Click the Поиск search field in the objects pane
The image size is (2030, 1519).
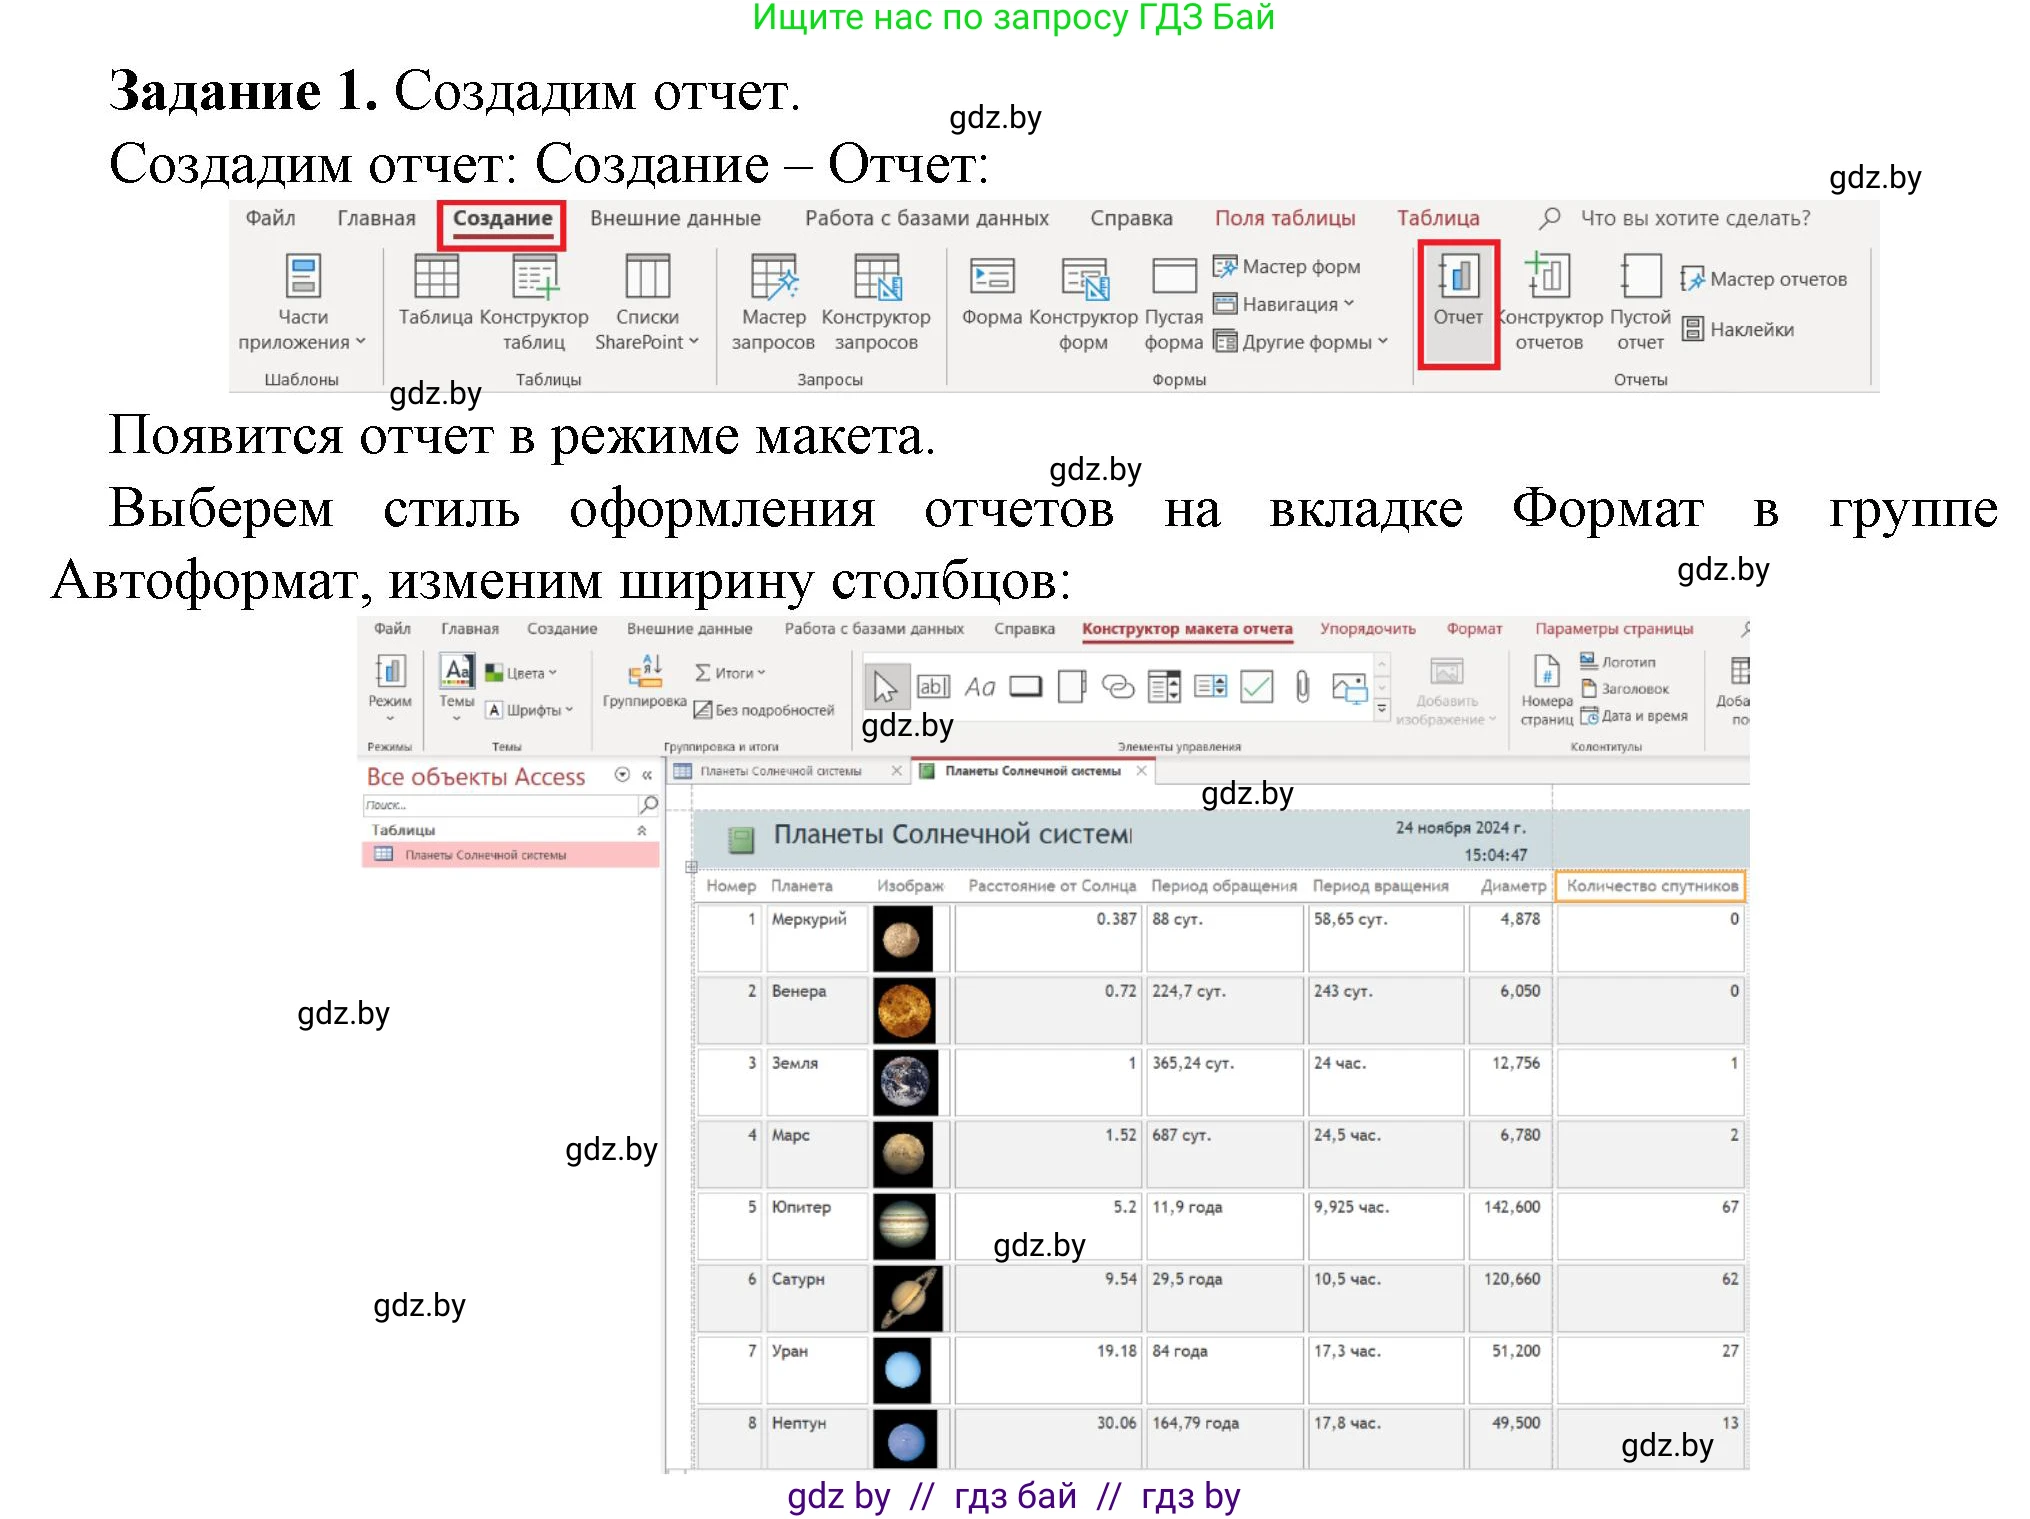click(500, 806)
